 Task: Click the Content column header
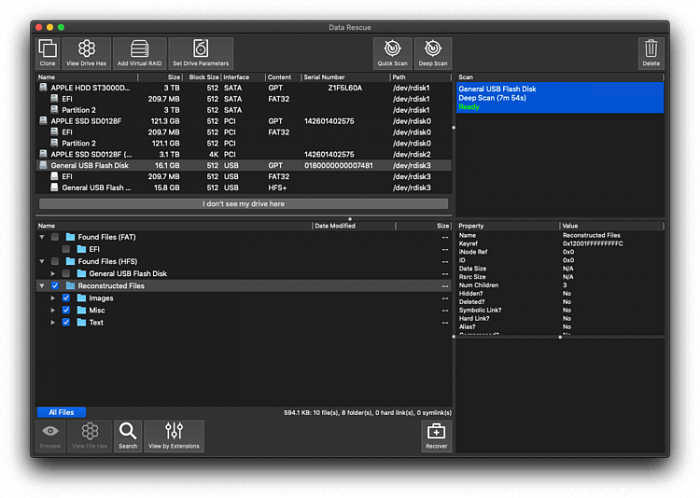[x=283, y=77]
